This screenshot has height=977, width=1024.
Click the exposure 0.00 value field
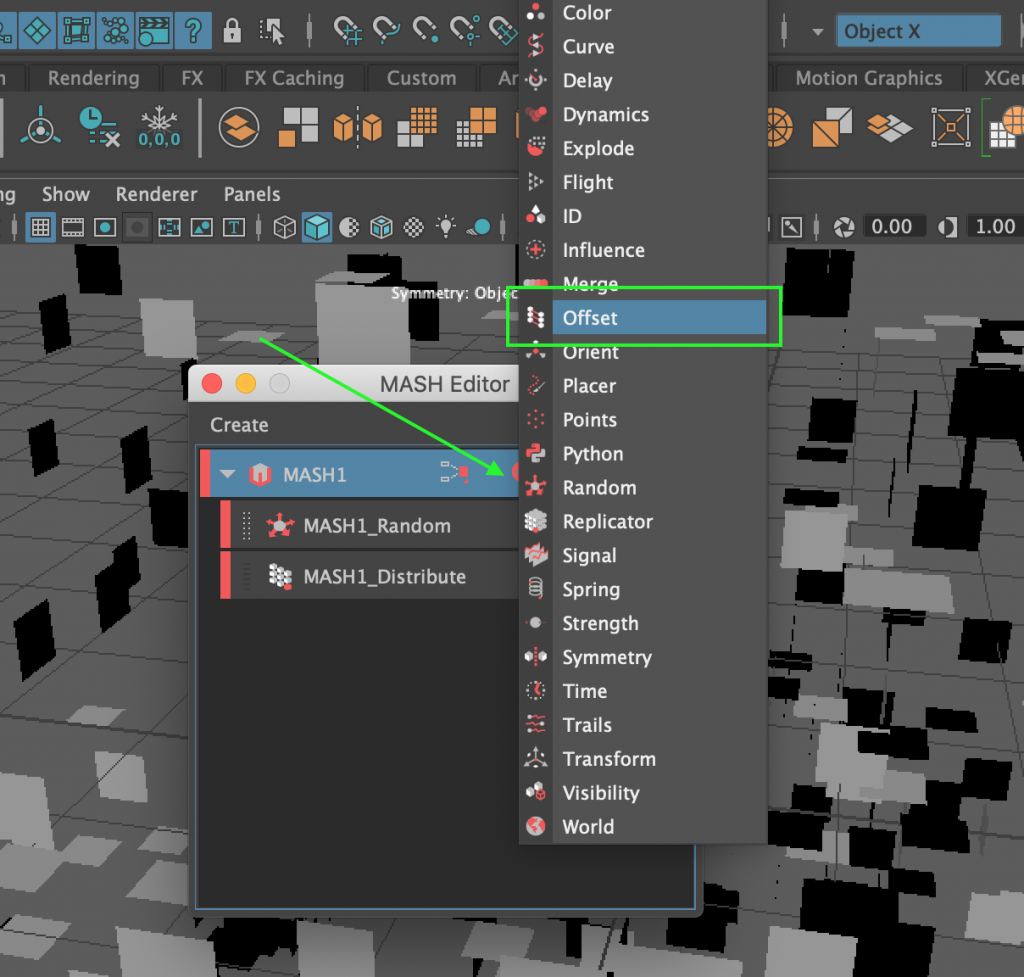click(895, 226)
